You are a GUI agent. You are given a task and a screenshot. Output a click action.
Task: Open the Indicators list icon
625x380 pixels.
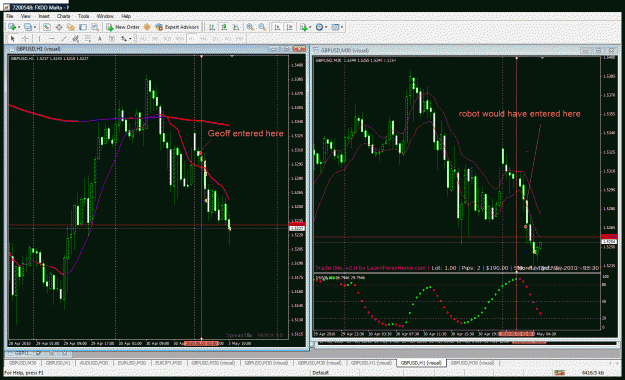point(304,27)
